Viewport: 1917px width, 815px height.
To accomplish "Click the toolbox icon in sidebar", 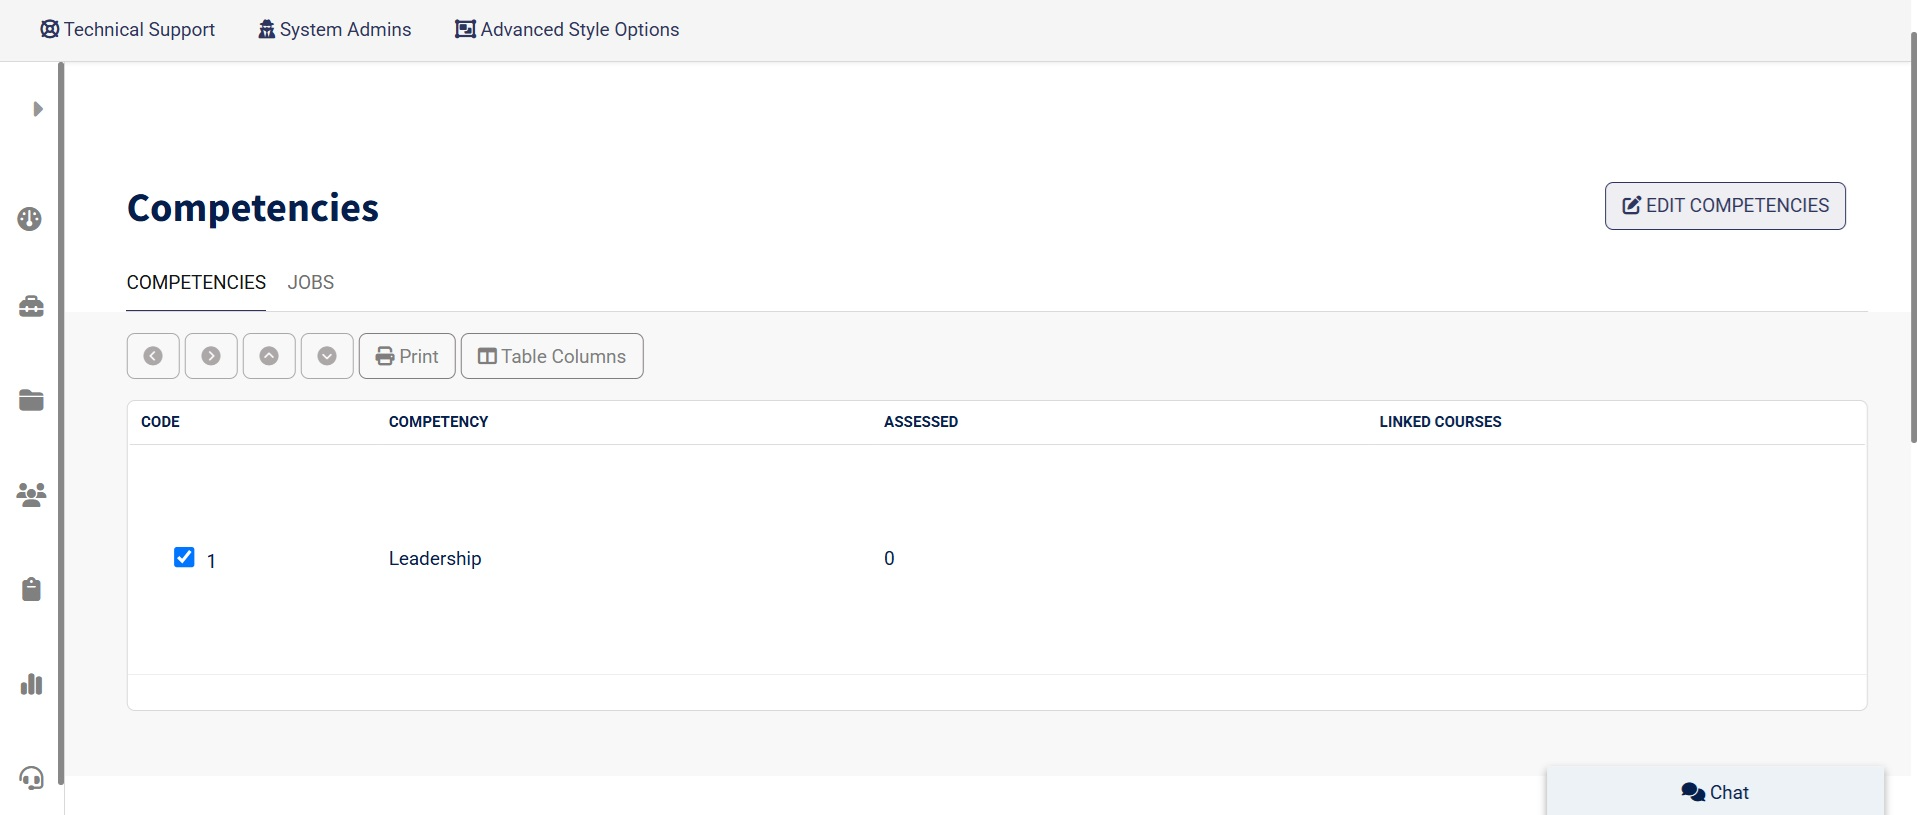I will click(x=31, y=306).
